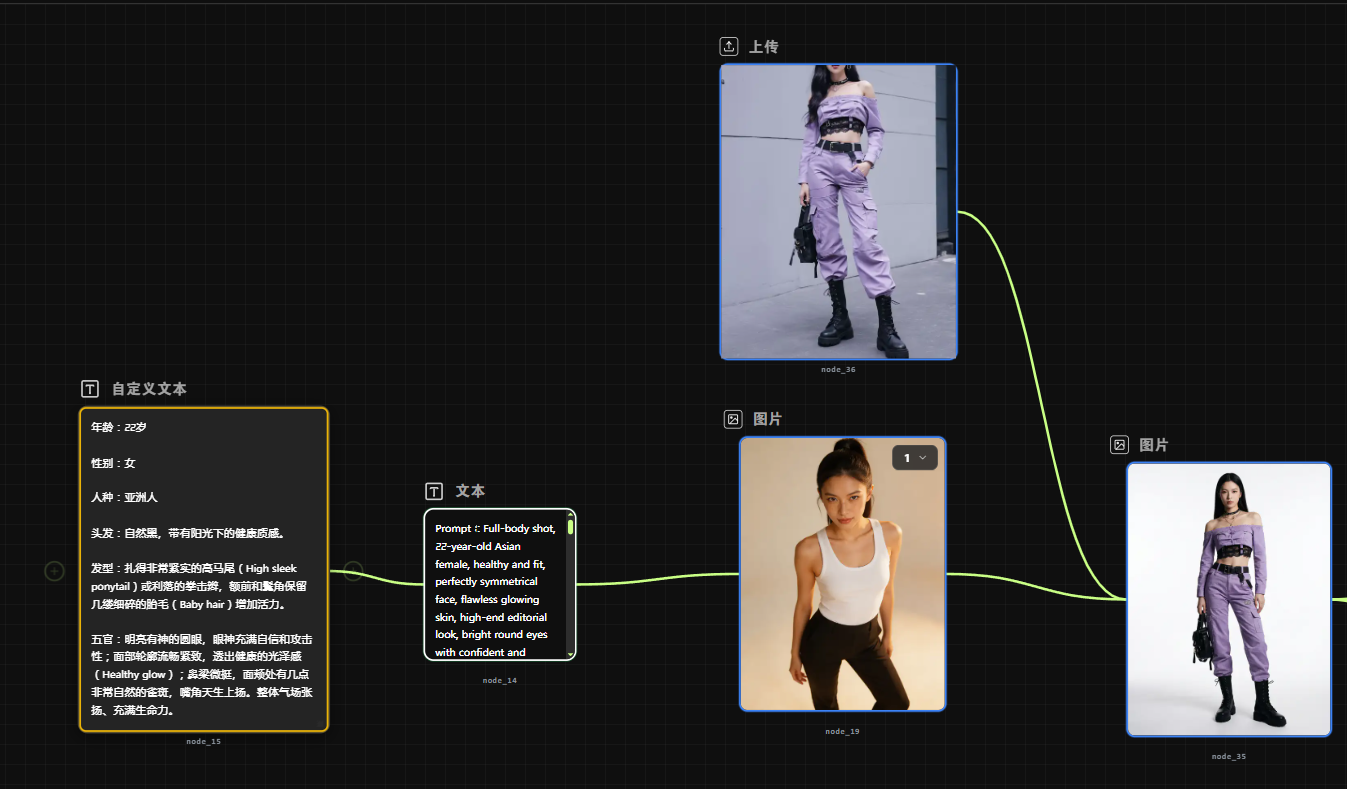Screen dimensions: 1347x789
Task: Open the "1" dropdown on ponytail image
Action: [x=915, y=458]
